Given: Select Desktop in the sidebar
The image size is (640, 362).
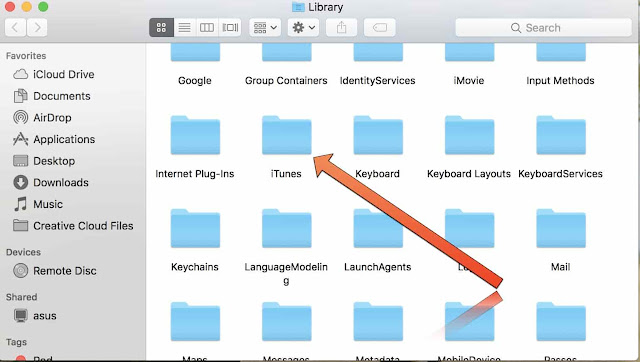Looking at the screenshot, I should click(44, 161).
